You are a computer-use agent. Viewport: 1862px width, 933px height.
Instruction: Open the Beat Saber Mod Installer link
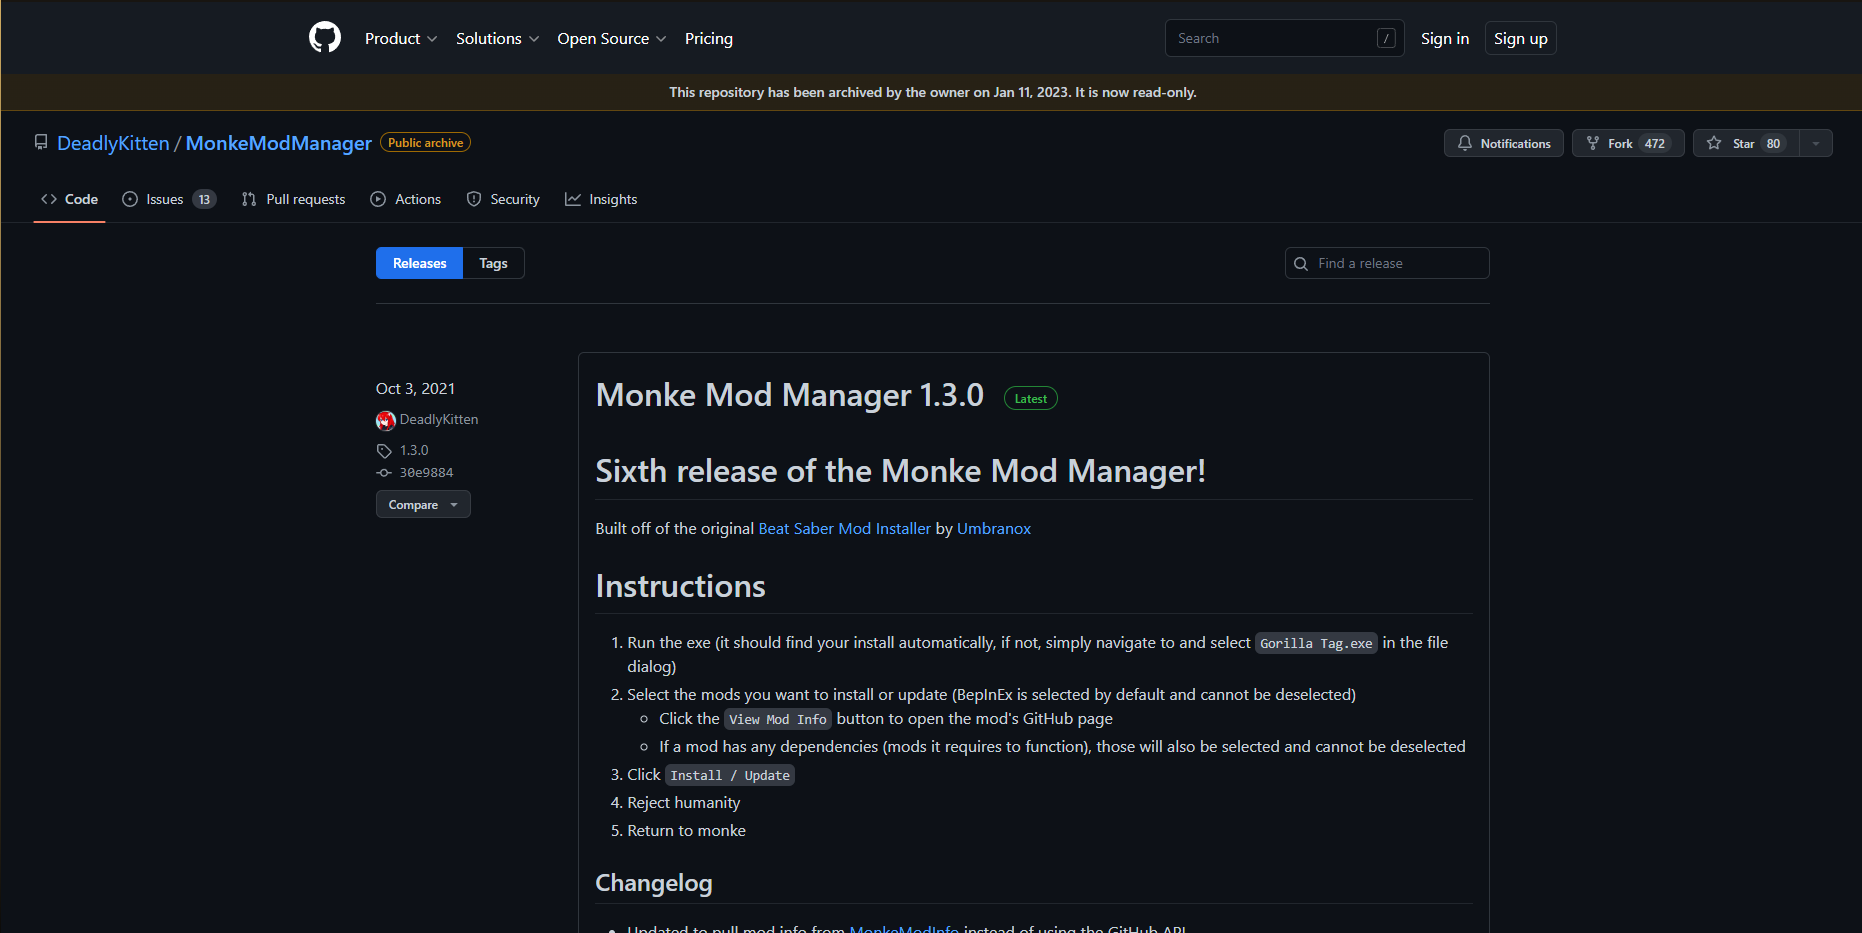(844, 528)
